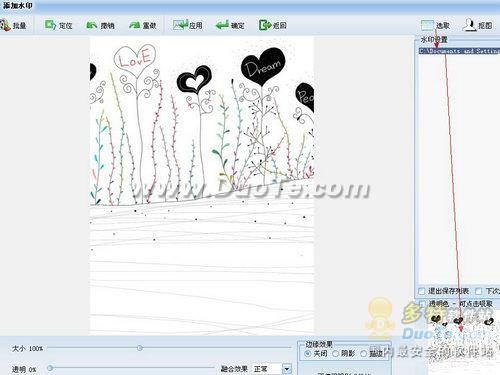Select the C:\Documents watermark list entry
Viewport: 500px width, 375px height.
pos(459,51)
